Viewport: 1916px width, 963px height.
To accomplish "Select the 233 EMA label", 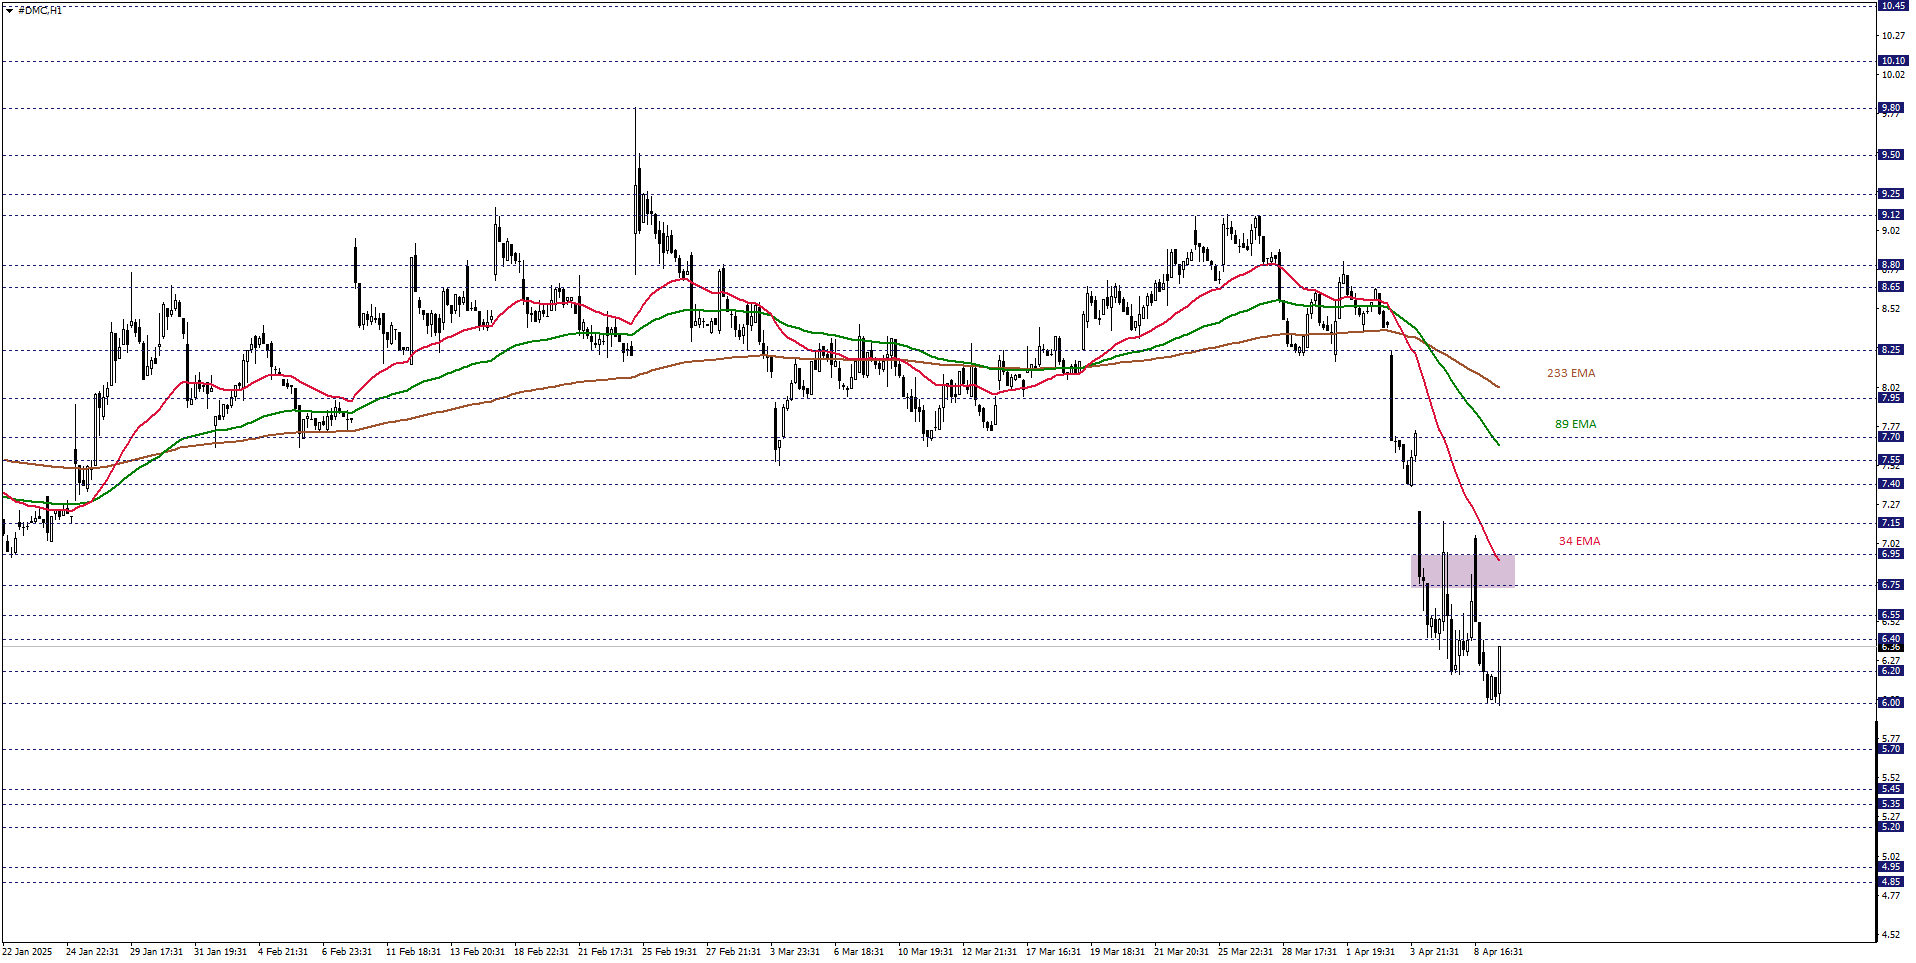I will pos(1571,373).
